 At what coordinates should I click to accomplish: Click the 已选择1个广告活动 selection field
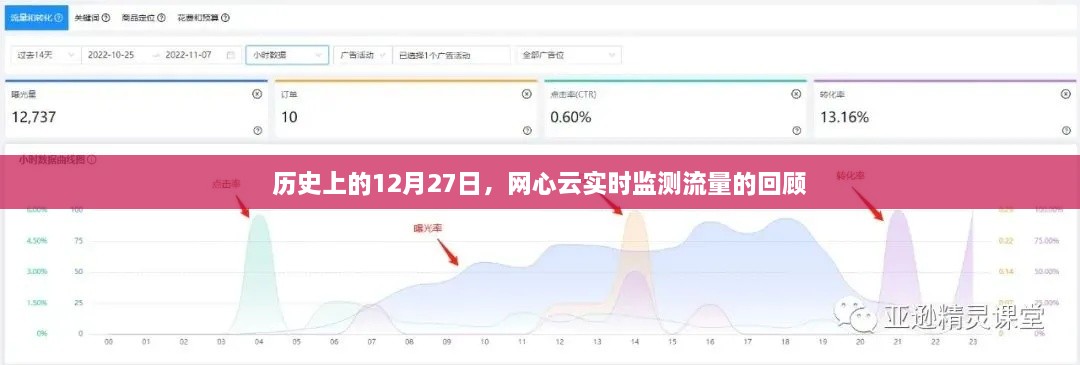451,55
